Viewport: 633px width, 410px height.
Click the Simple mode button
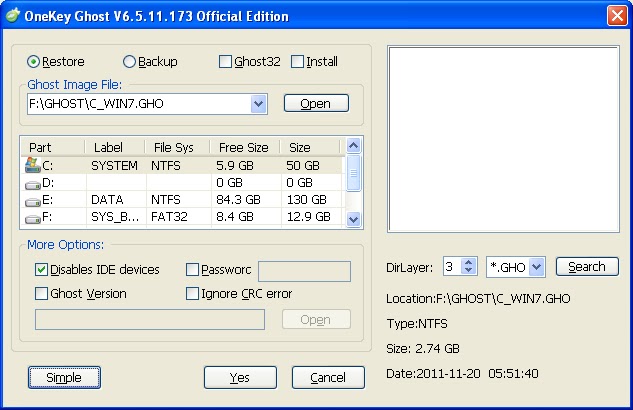pyautogui.click(x=64, y=378)
